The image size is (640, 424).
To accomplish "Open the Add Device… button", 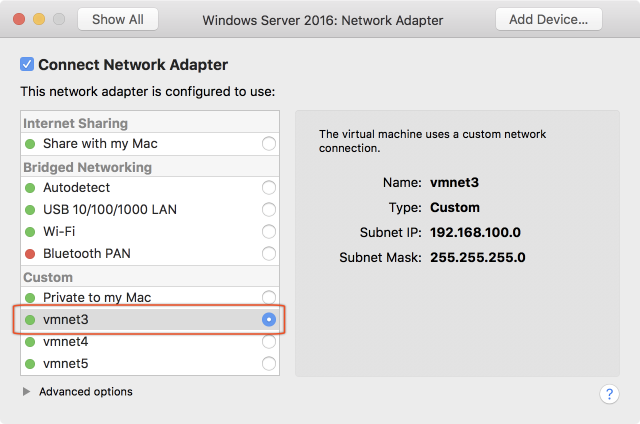I will [x=548, y=19].
